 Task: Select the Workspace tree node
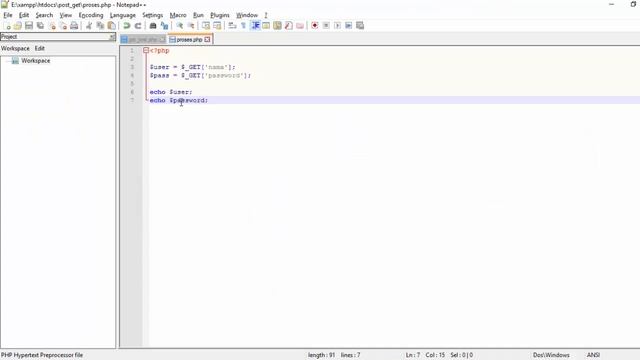[36, 60]
